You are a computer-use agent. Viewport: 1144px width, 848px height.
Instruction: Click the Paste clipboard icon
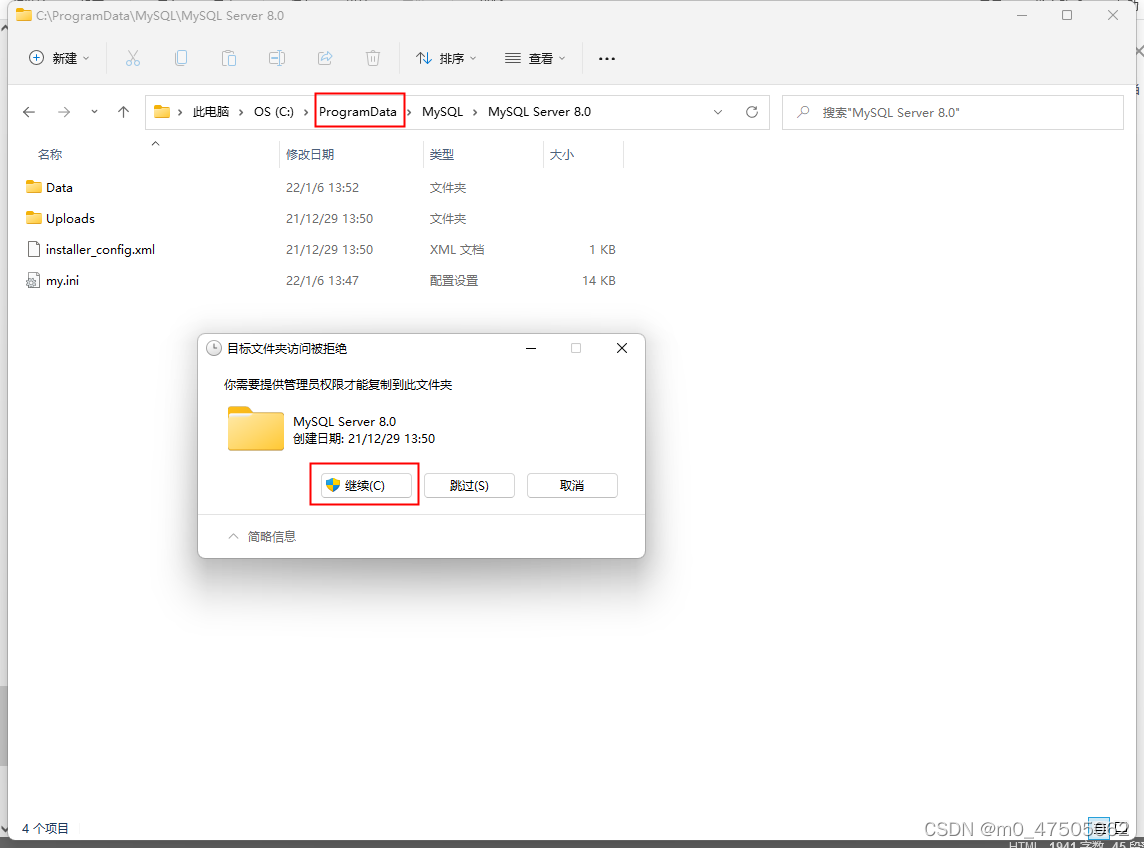(x=229, y=58)
